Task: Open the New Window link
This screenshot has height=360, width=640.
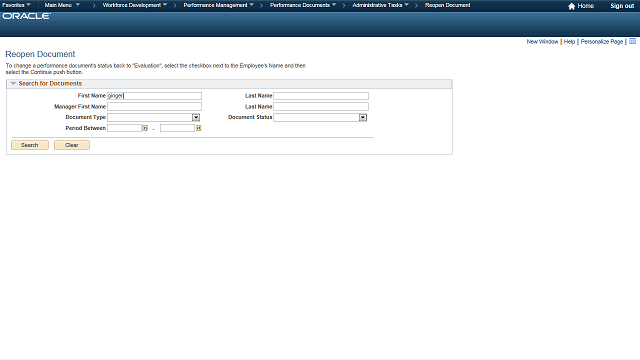Action: point(542,42)
